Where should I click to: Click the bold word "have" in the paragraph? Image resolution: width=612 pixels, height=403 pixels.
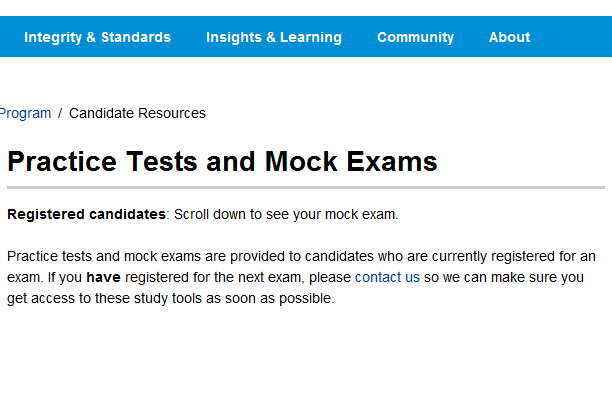tap(104, 277)
